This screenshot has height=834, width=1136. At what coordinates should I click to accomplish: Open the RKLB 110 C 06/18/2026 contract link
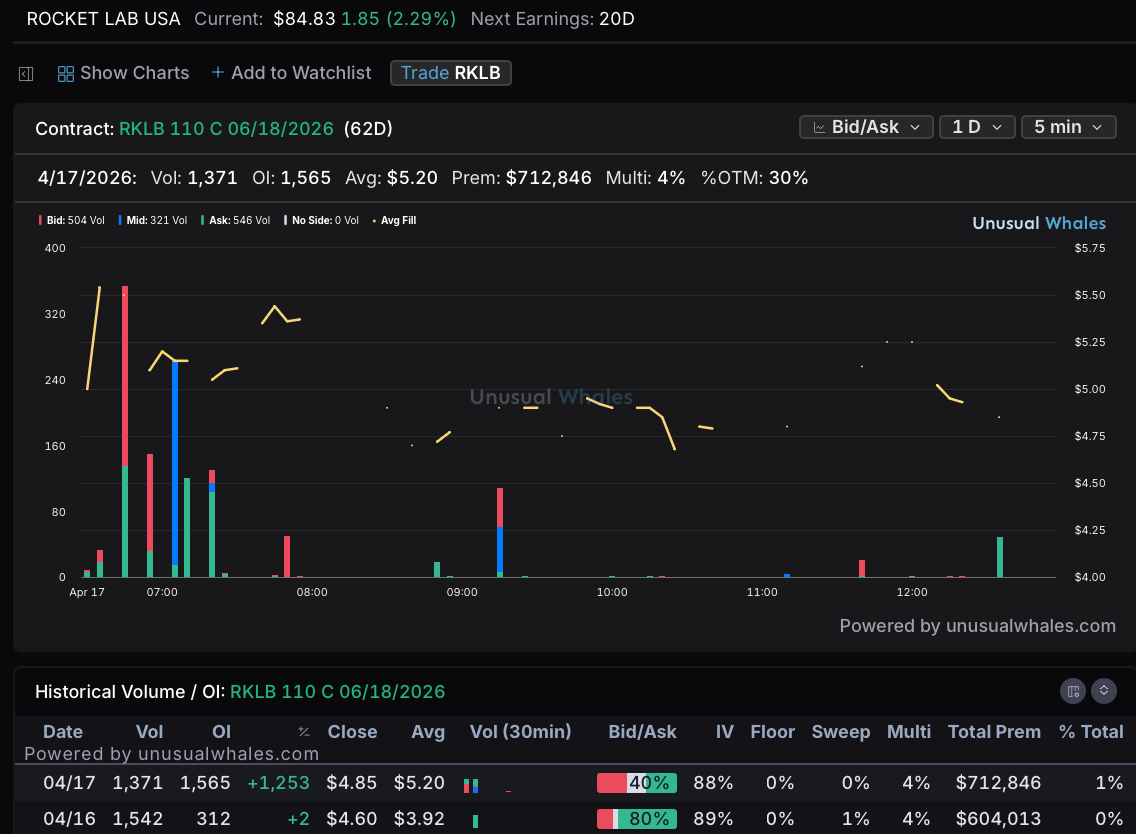point(226,129)
